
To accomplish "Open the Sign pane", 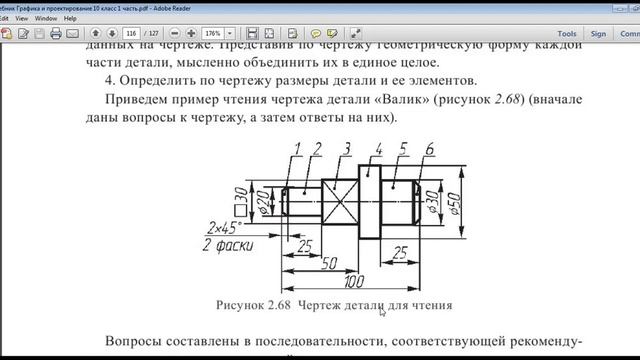I will pyautogui.click(x=598, y=34).
